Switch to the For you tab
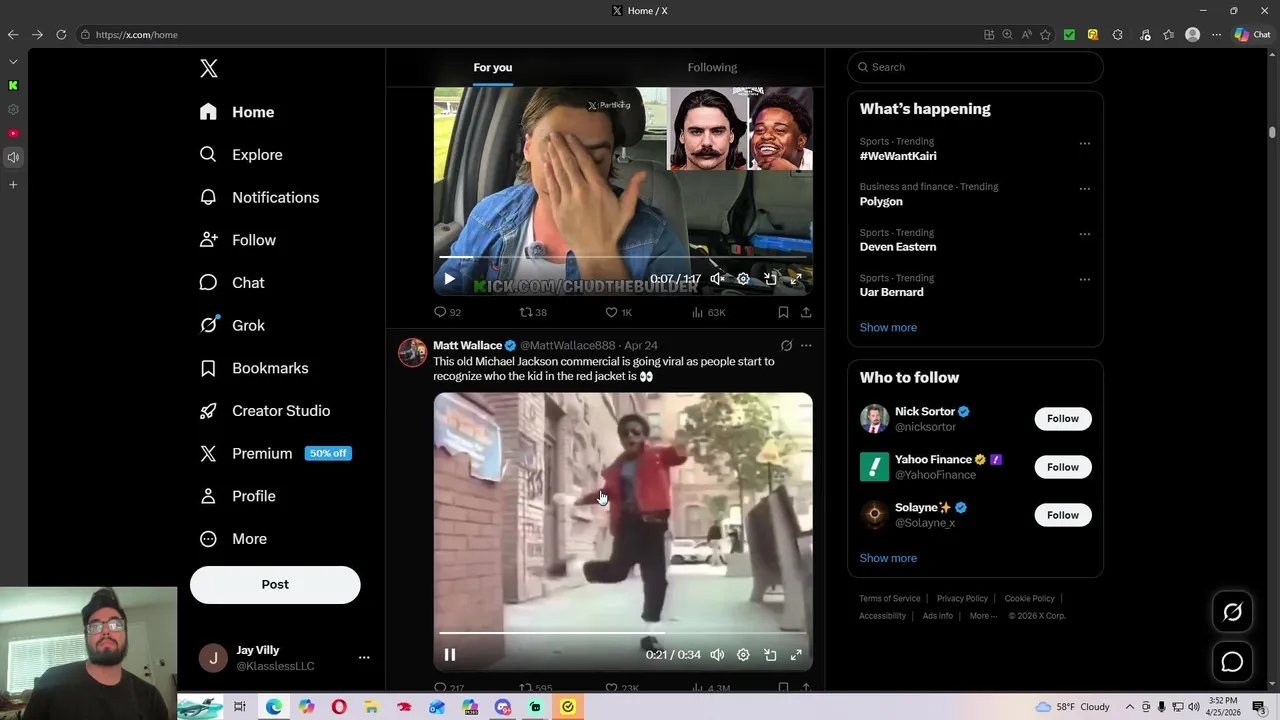This screenshot has width=1280, height=720. point(492,67)
